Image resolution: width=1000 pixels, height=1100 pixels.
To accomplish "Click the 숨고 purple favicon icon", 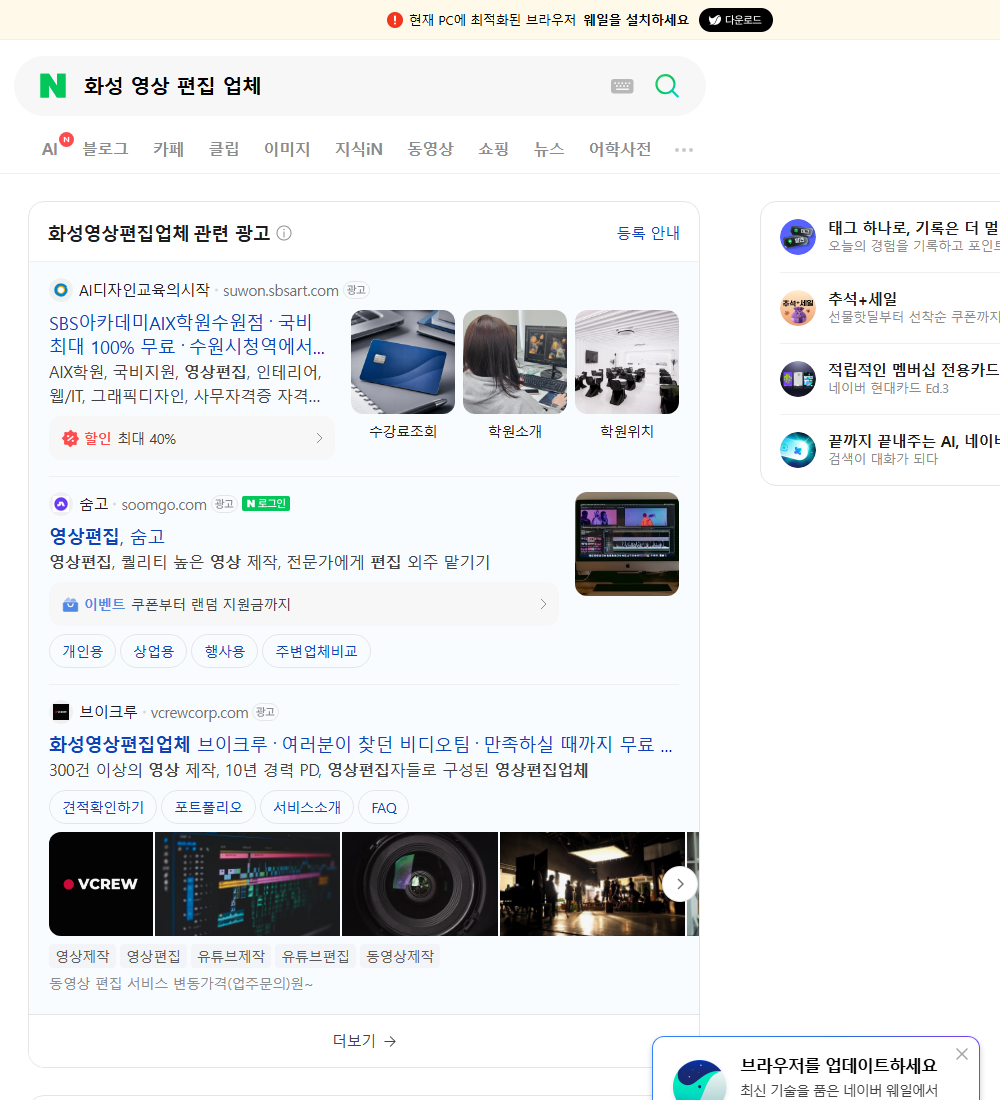I will click(x=61, y=504).
